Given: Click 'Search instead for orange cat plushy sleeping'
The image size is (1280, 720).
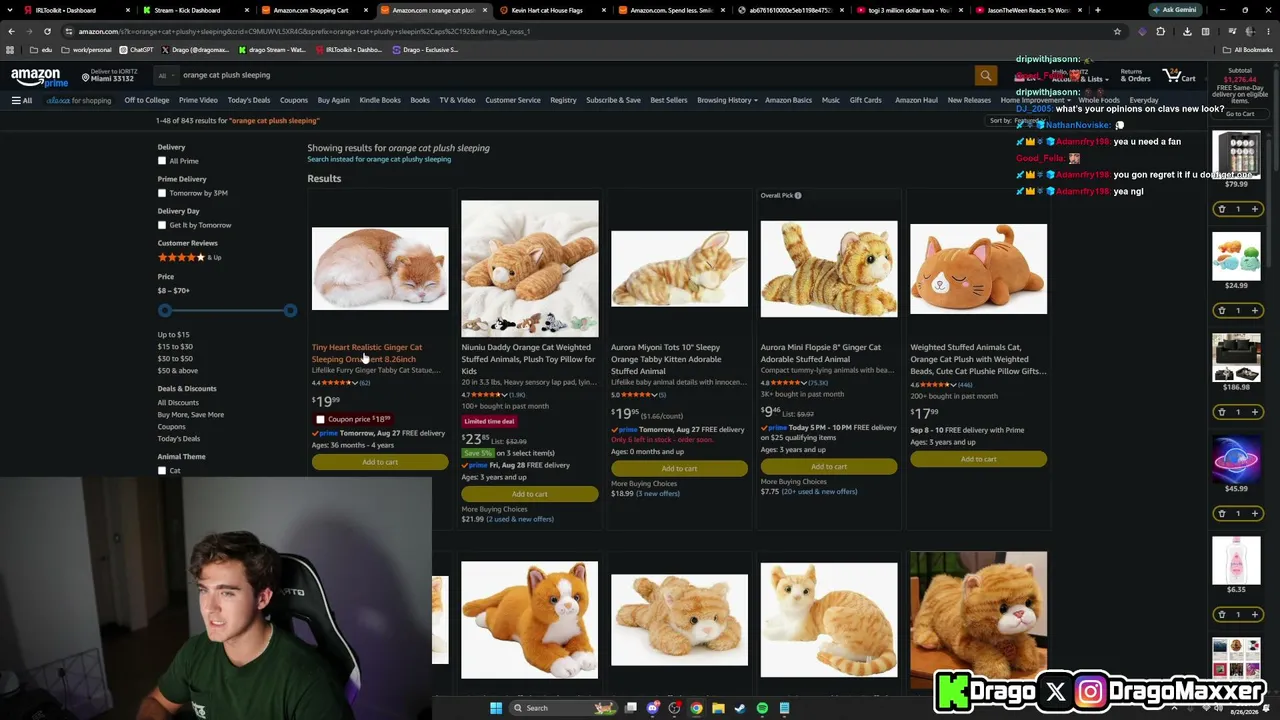Looking at the screenshot, I should (x=379, y=159).
